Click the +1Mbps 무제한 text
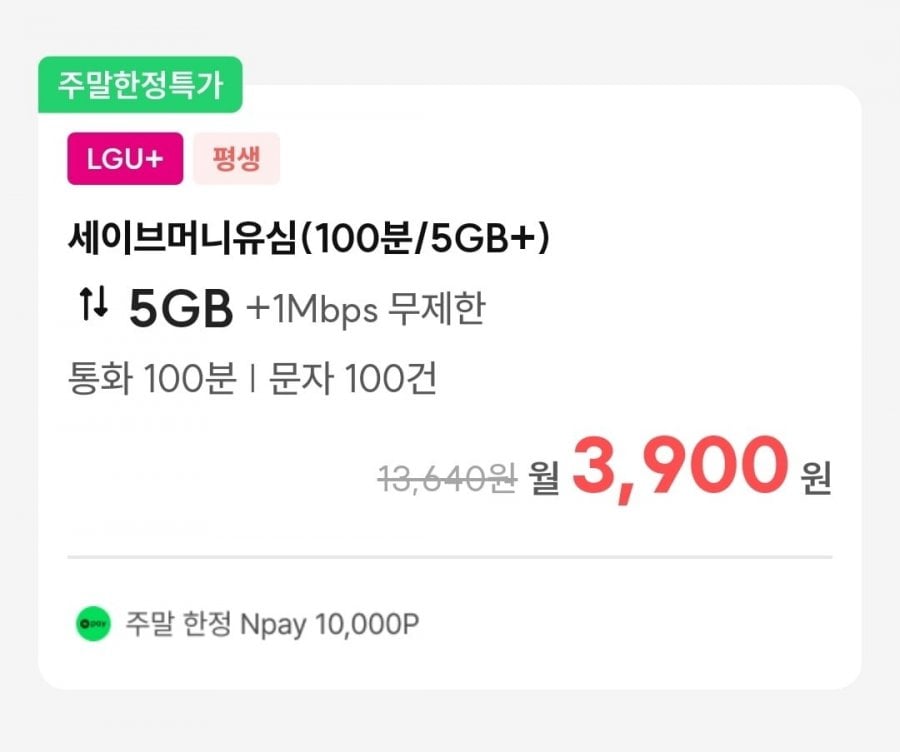This screenshot has width=900, height=752. pyautogui.click(x=365, y=310)
